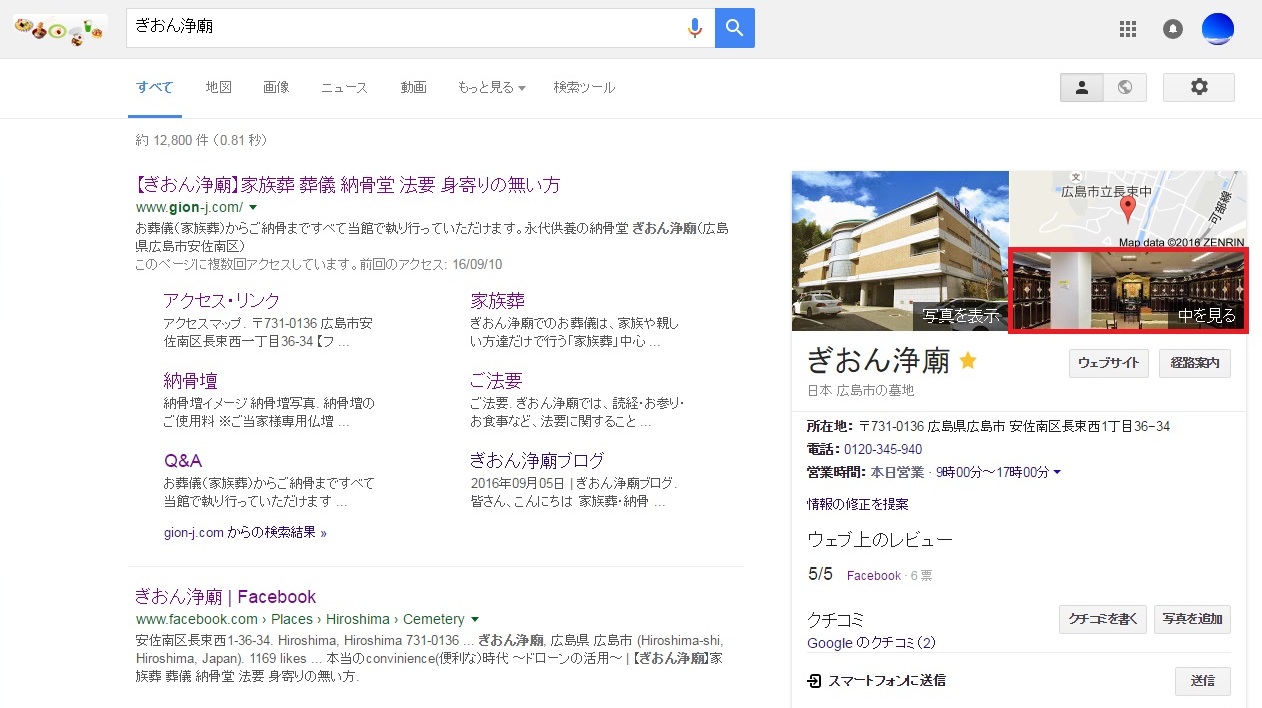Viewport: 1262px width, 708px height.
Task: Click the 日本 広島市の墓地 subtitle
Action: pyautogui.click(x=861, y=390)
